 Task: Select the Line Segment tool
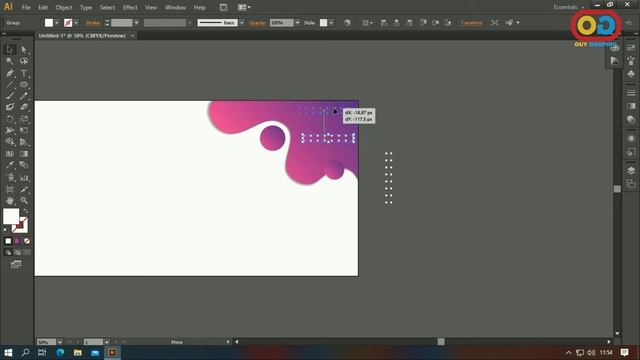(10, 84)
